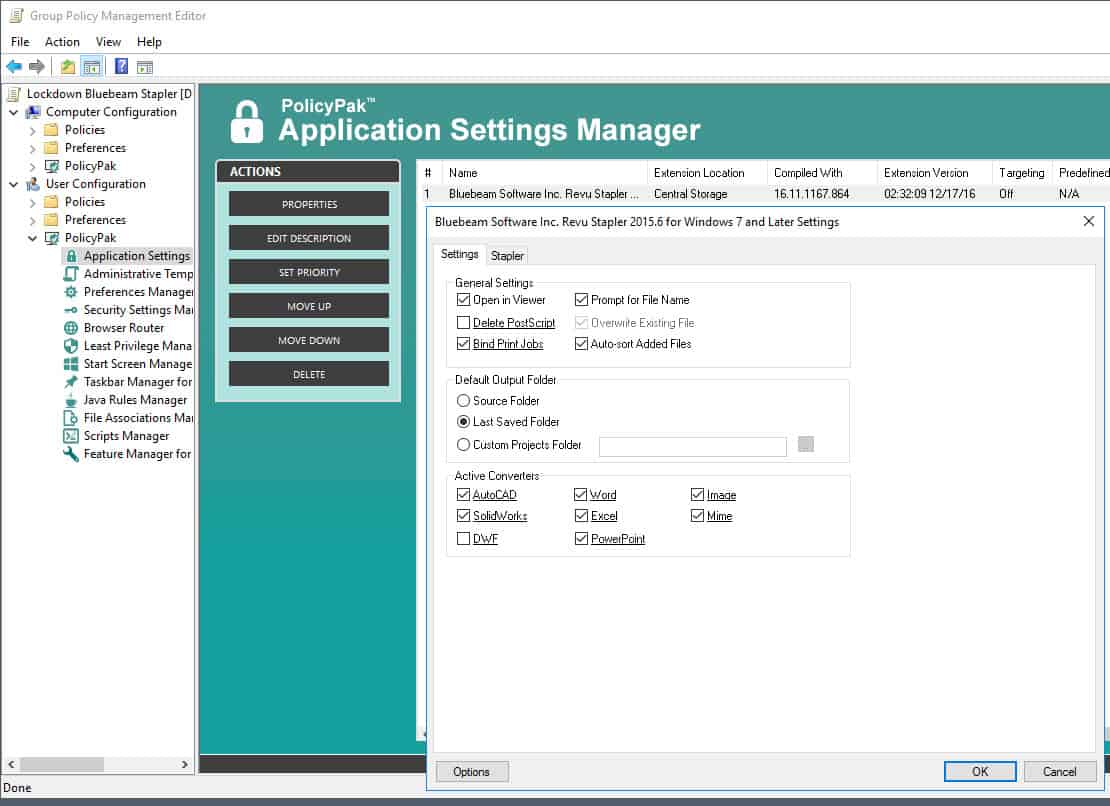Expand Preferences under User Configuration
The width and height of the screenshot is (1110, 806).
coord(33,220)
